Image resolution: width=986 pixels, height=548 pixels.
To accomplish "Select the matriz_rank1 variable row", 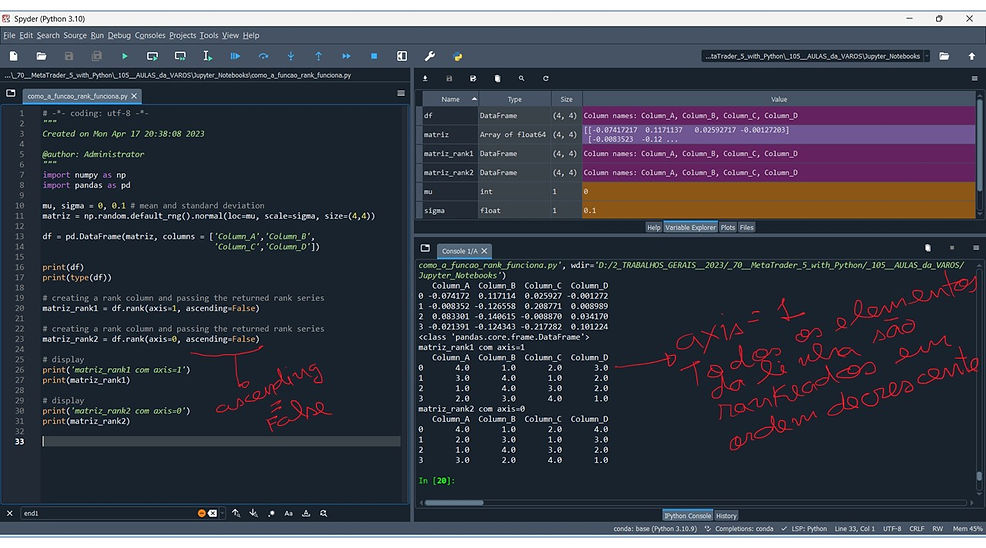I will (699, 154).
